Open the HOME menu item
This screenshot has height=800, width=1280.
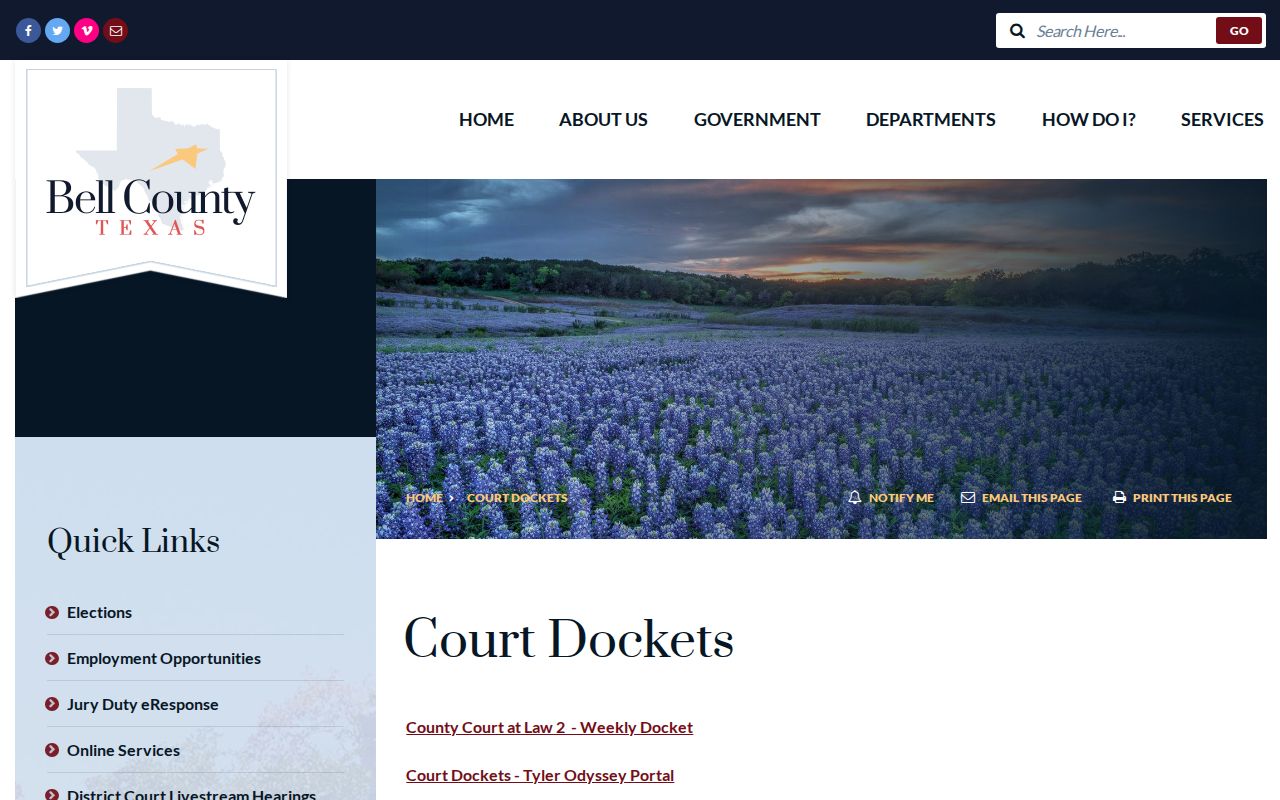(x=486, y=119)
